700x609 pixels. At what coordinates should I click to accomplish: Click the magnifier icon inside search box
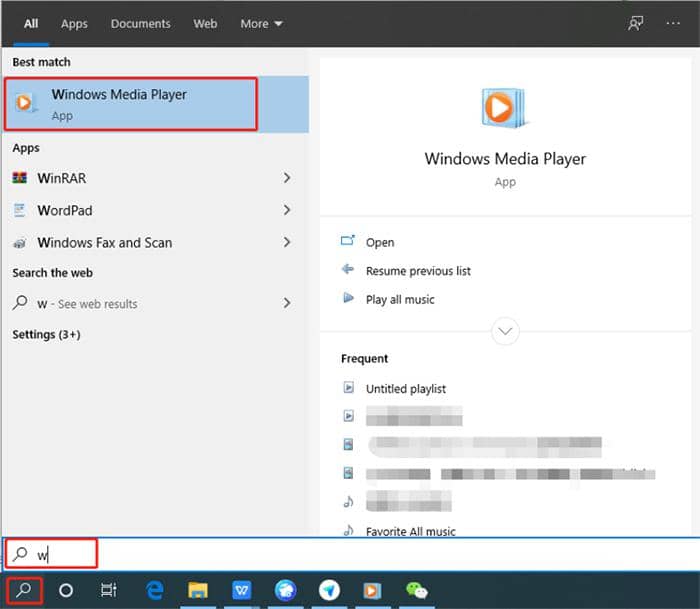[20, 554]
